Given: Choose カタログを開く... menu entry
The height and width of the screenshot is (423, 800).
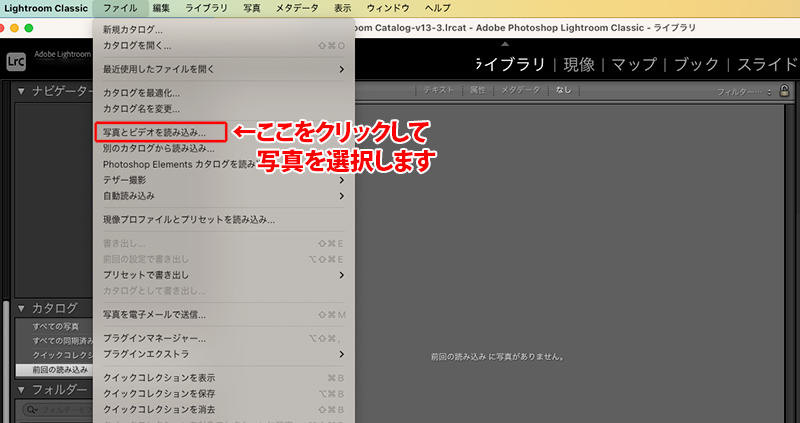Looking at the screenshot, I should click(x=223, y=46).
